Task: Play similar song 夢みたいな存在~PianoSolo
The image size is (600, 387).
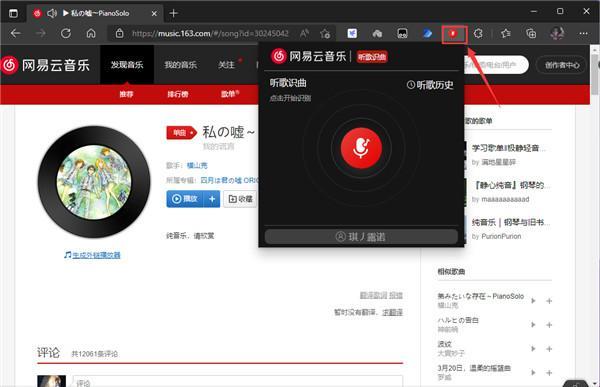Action: [533, 301]
